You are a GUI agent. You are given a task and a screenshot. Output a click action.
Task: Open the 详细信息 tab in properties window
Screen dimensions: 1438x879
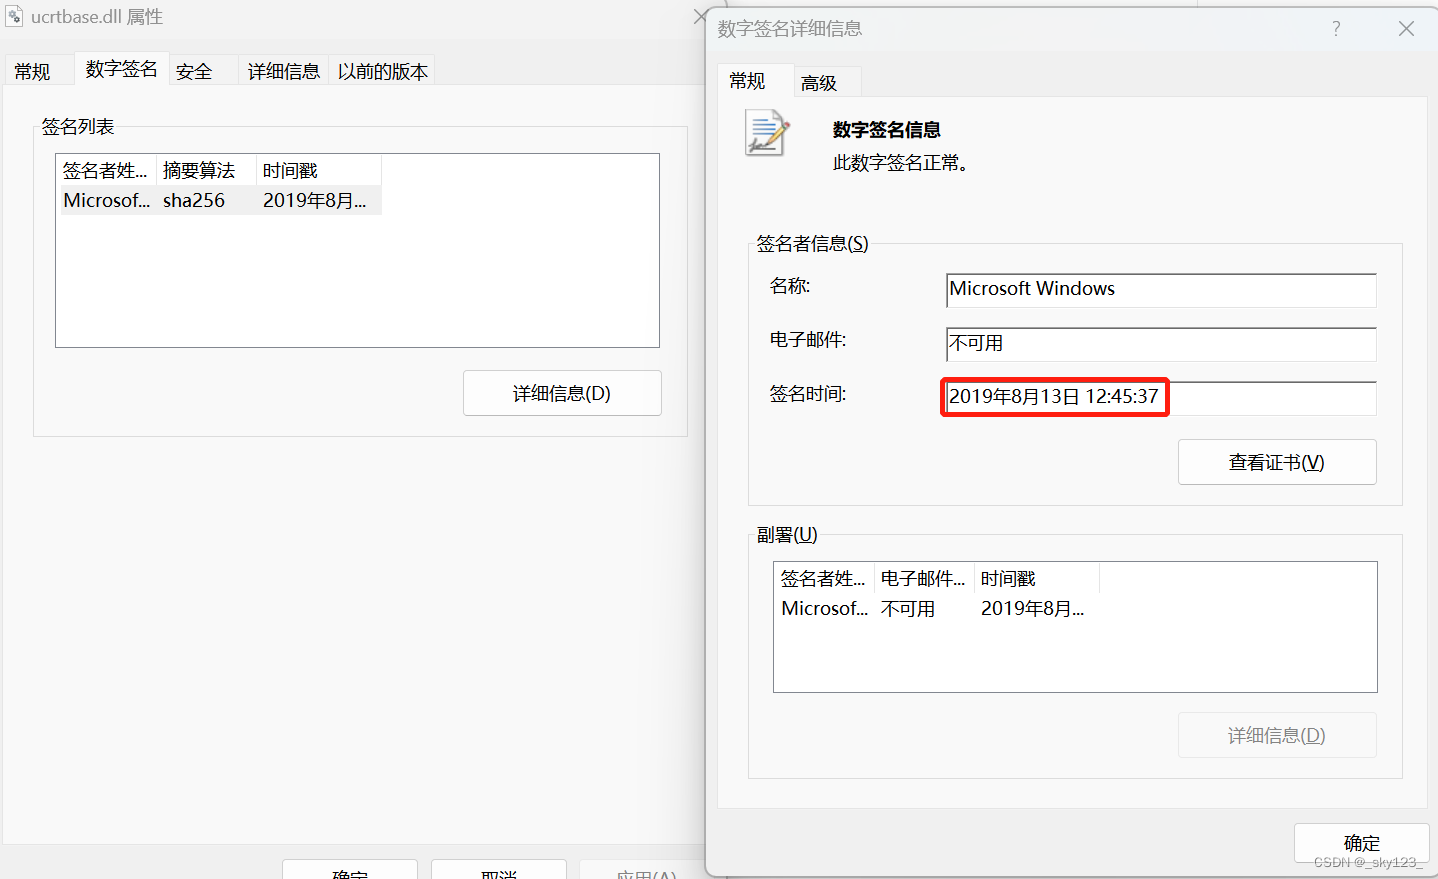coord(283,71)
